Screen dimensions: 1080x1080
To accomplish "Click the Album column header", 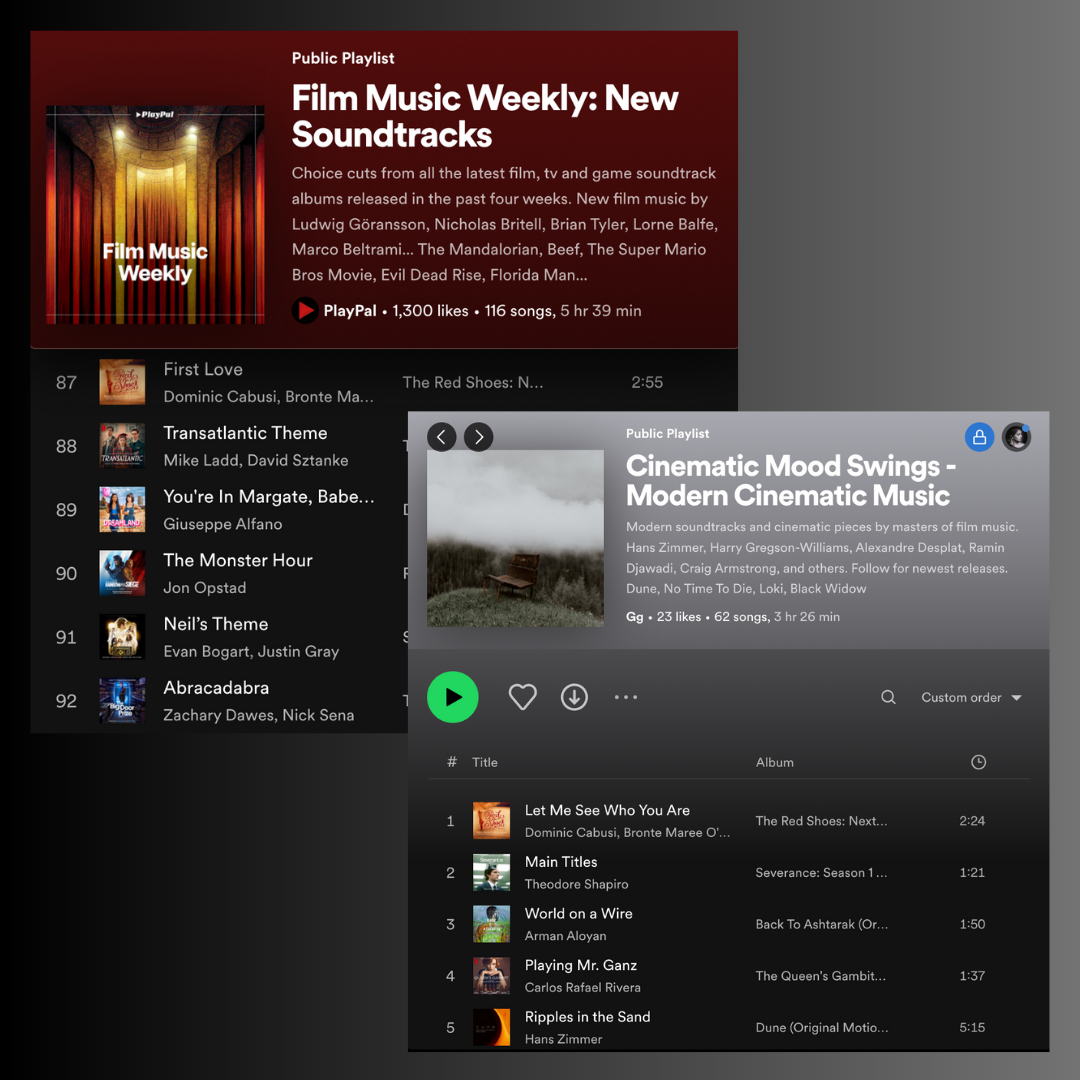I will tap(775, 762).
